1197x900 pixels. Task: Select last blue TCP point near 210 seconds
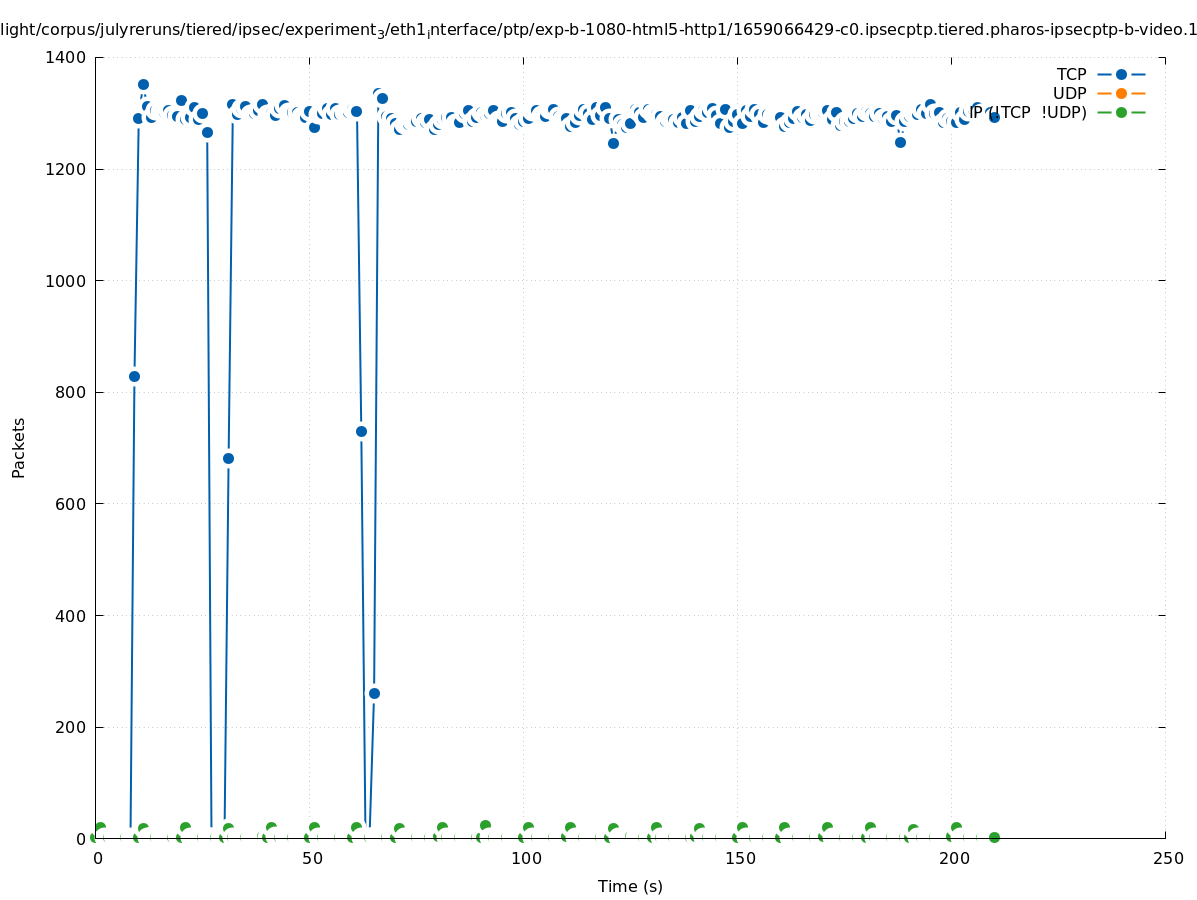tap(994, 117)
